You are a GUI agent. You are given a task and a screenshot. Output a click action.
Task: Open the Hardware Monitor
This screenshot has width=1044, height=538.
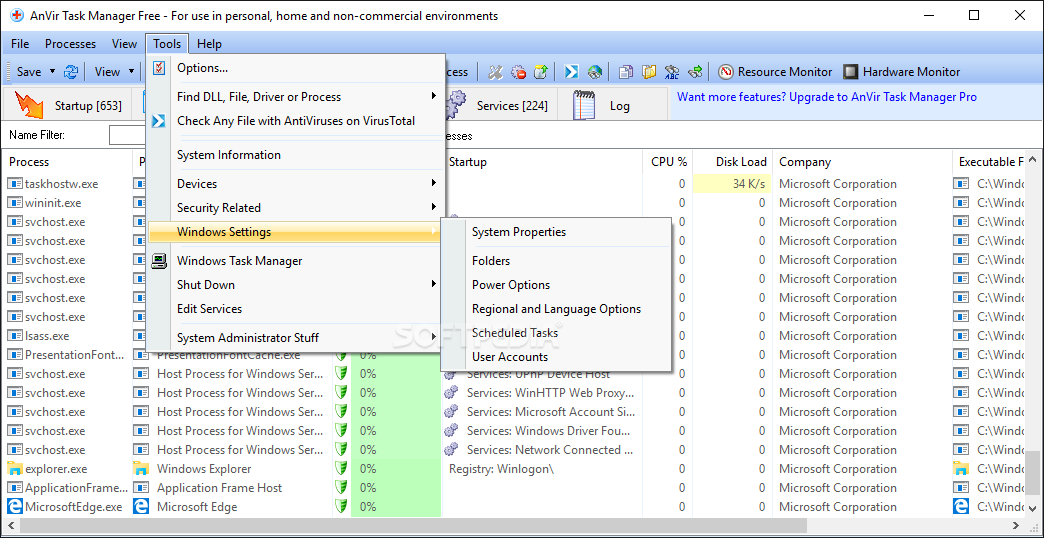click(901, 72)
